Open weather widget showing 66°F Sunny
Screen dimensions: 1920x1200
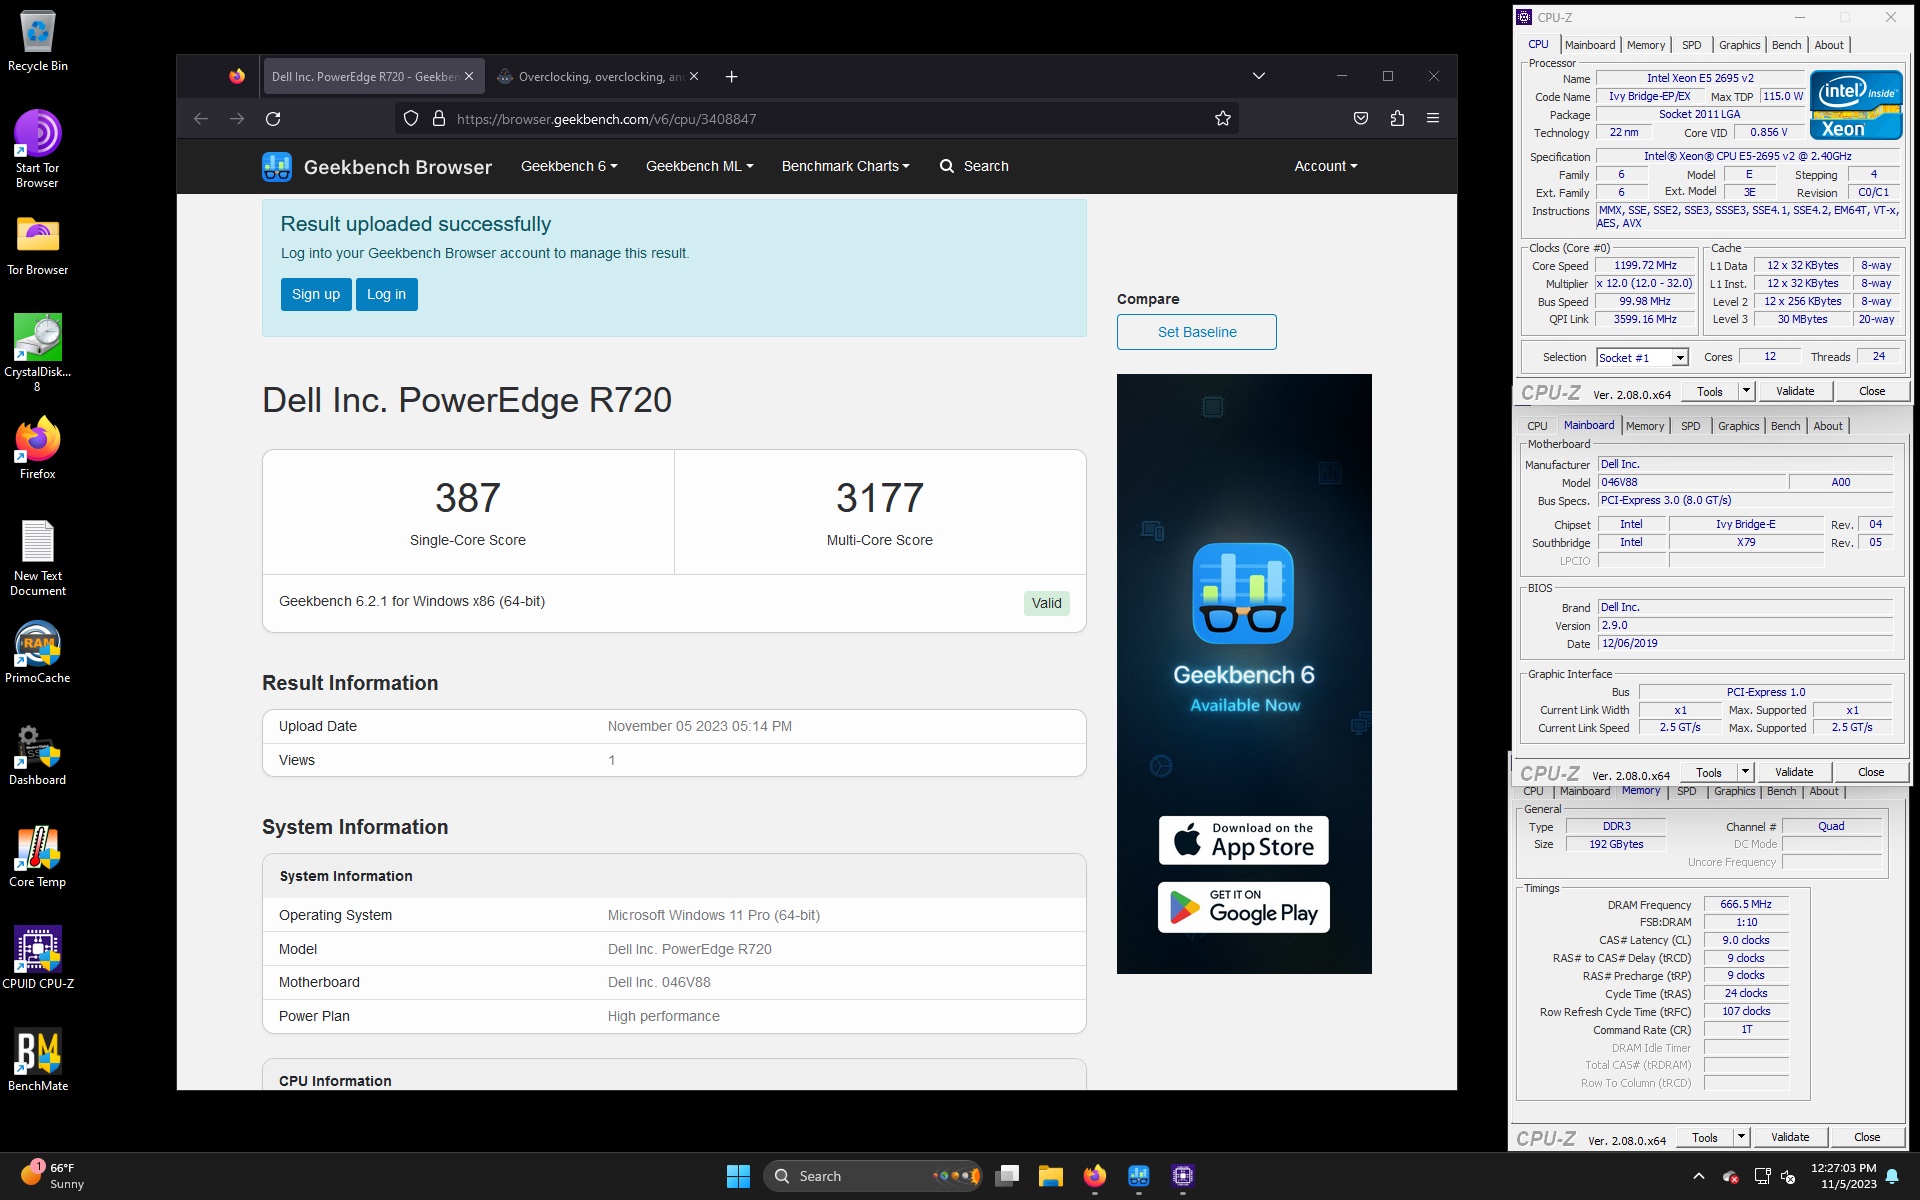[52, 1176]
